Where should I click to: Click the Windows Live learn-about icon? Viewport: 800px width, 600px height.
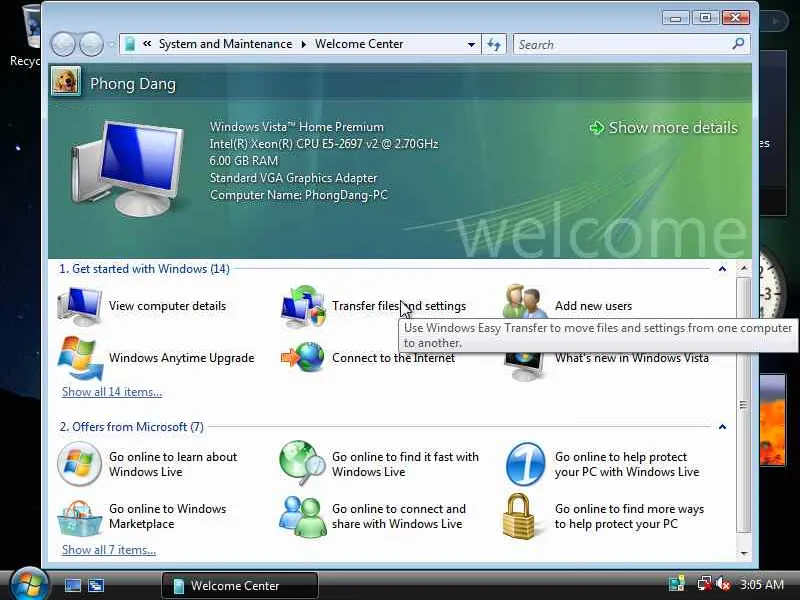80,464
